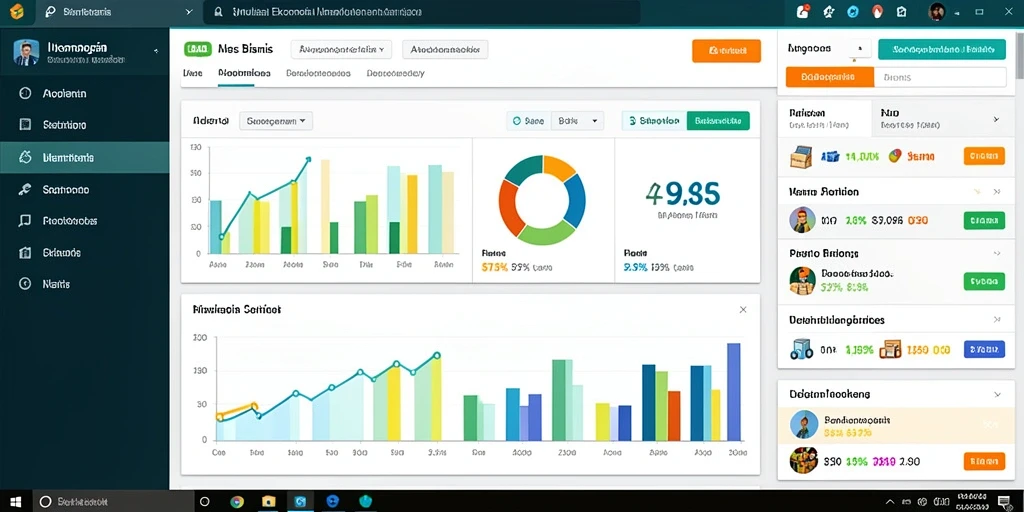Screen dimensions: 1024x512
Task: Open File Explorer from the taskbar
Action: pos(268,502)
